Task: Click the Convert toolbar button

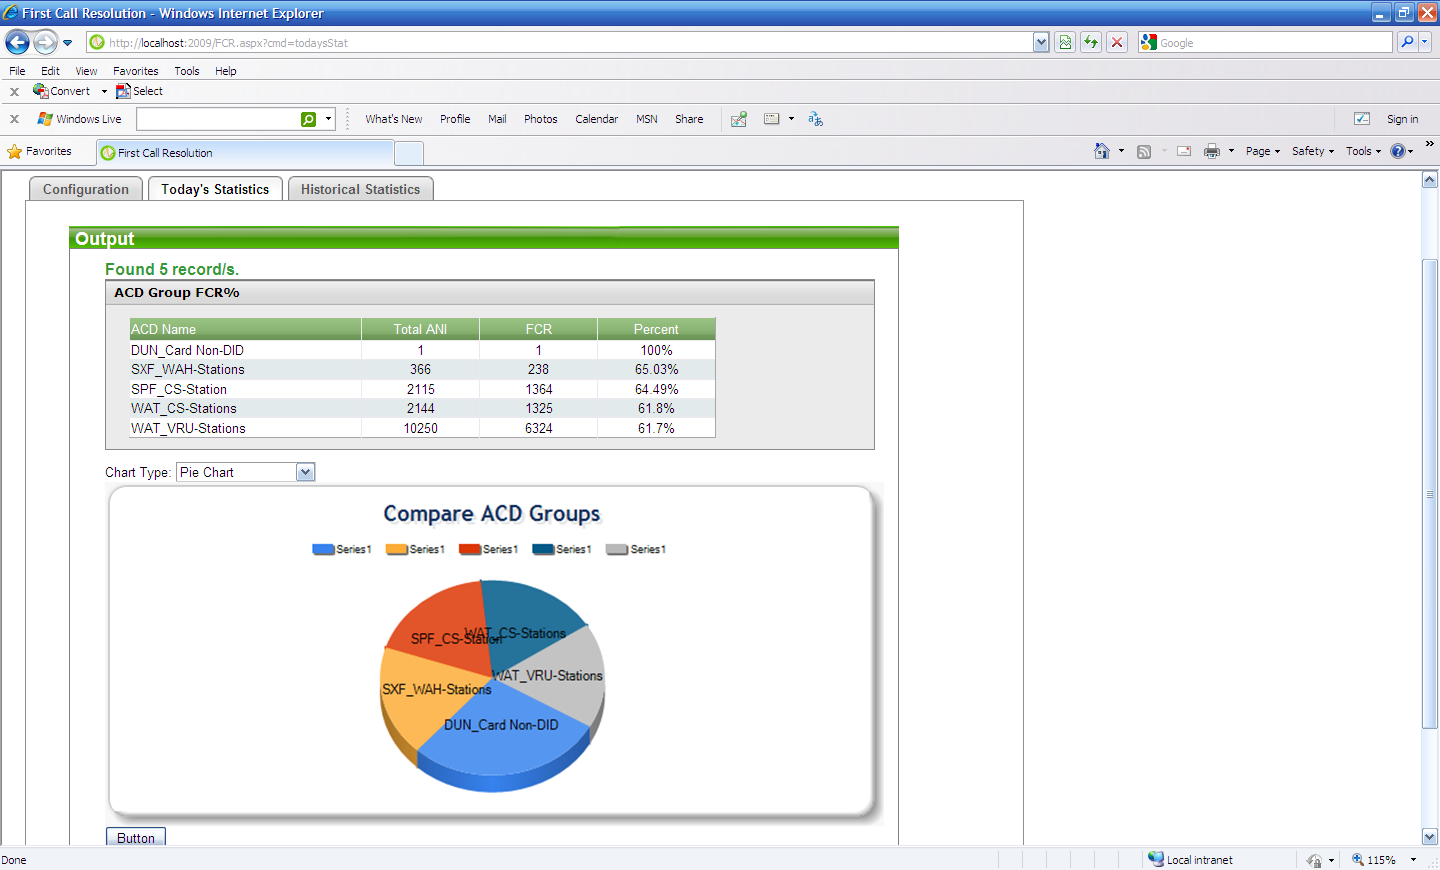Action: tap(62, 91)
